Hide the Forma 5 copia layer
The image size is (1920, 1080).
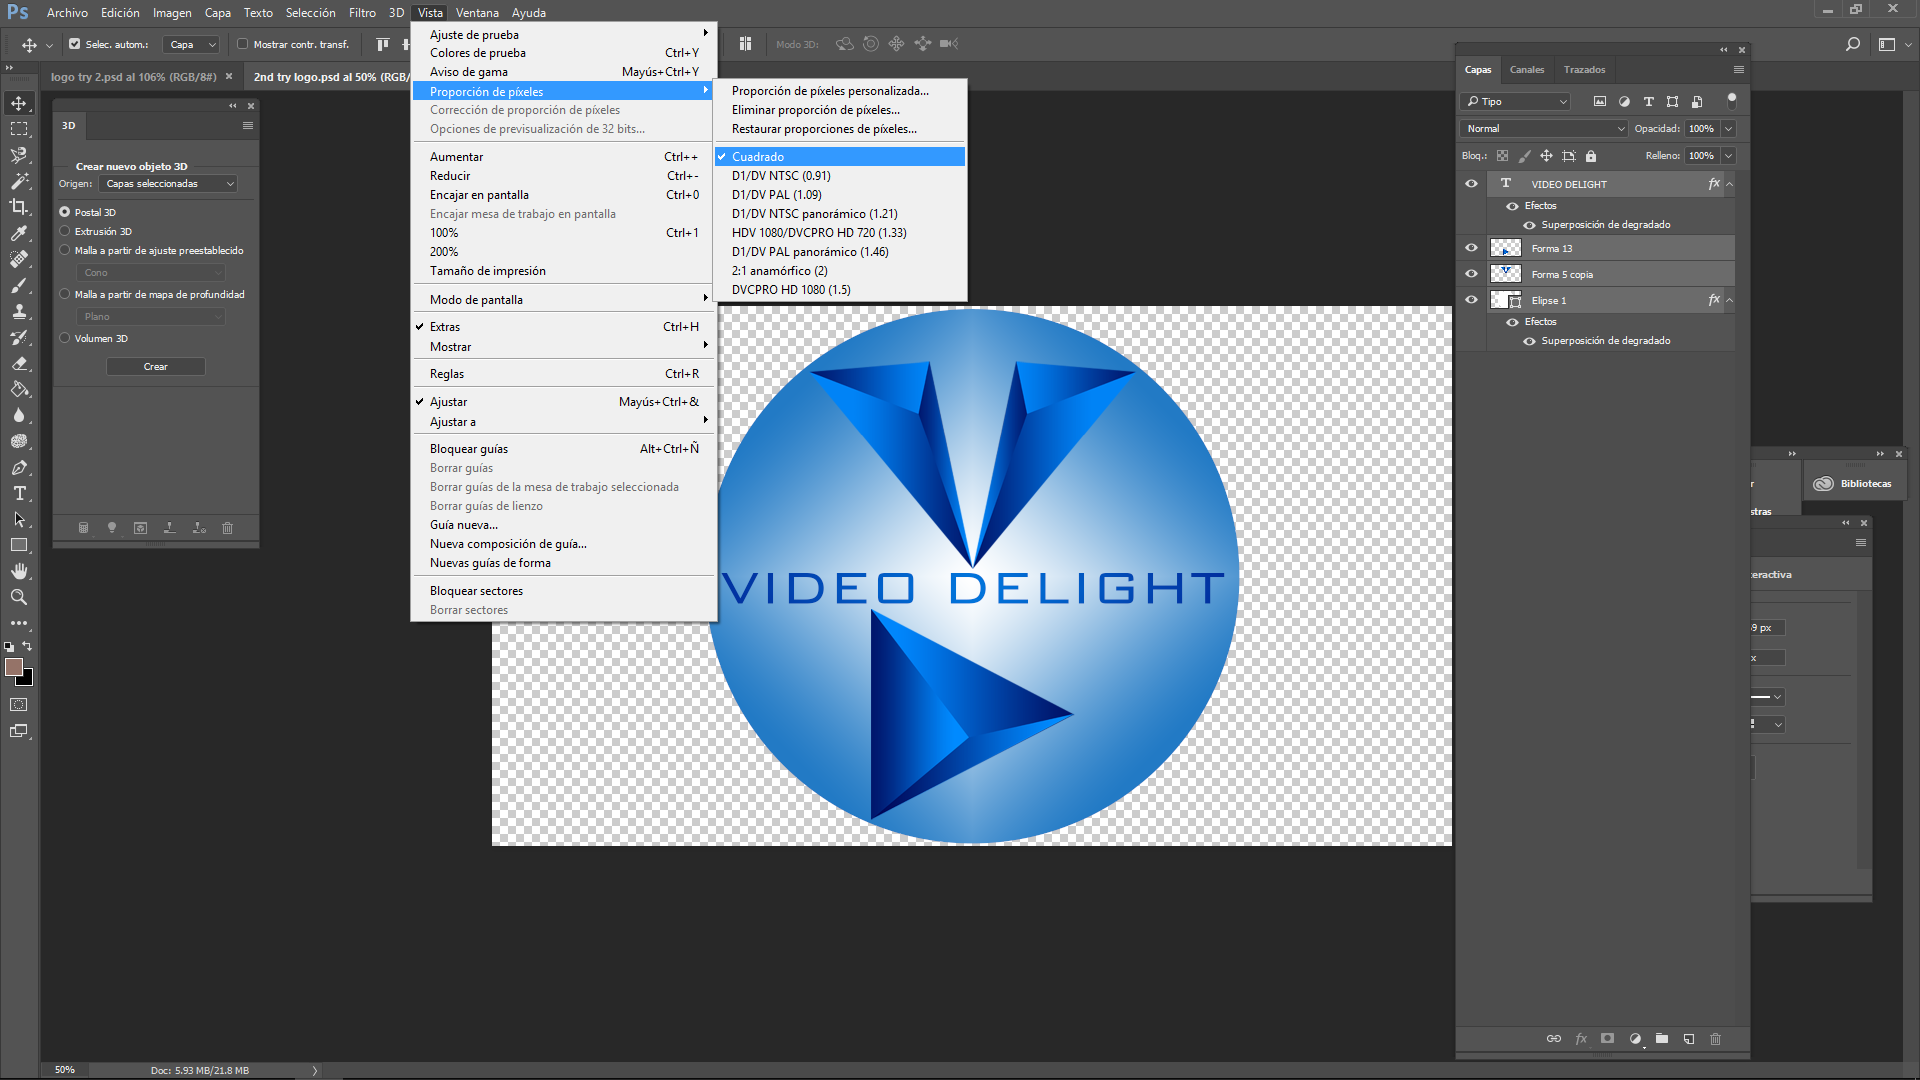[1471, 274]
